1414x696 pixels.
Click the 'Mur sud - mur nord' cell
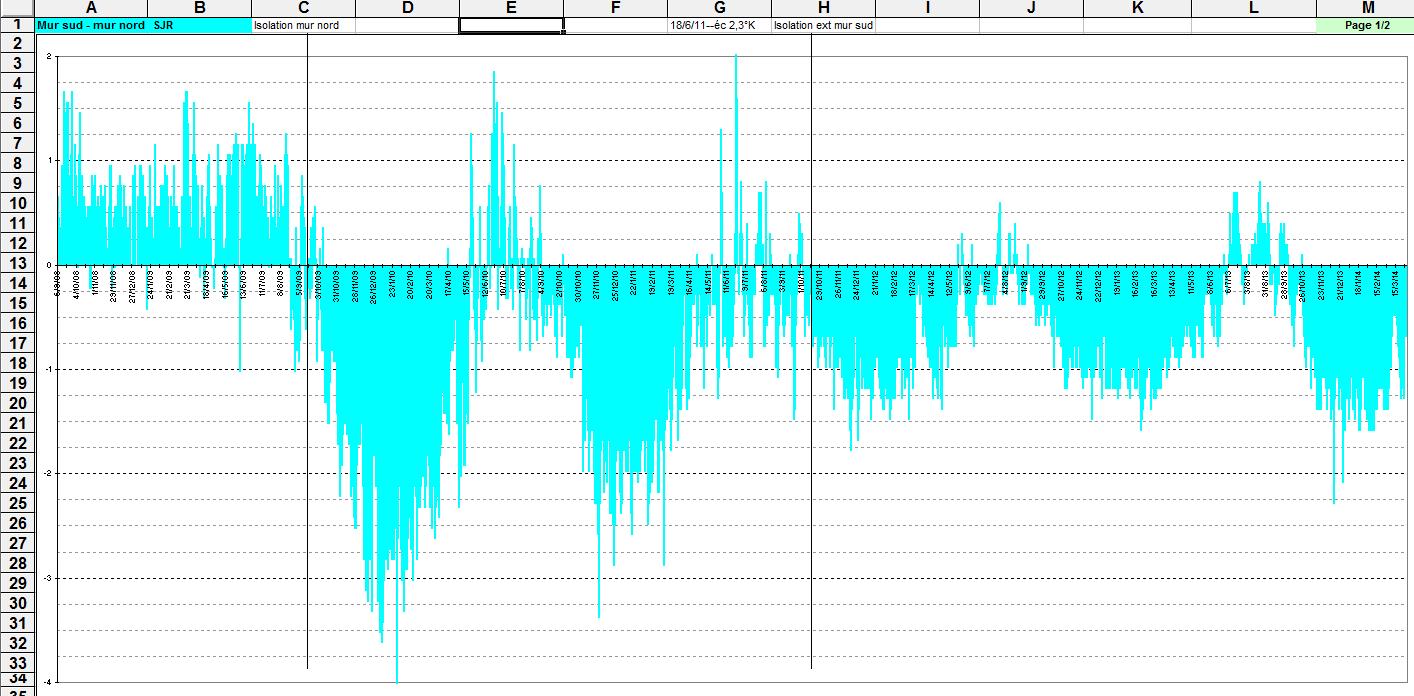click(91, 25)
